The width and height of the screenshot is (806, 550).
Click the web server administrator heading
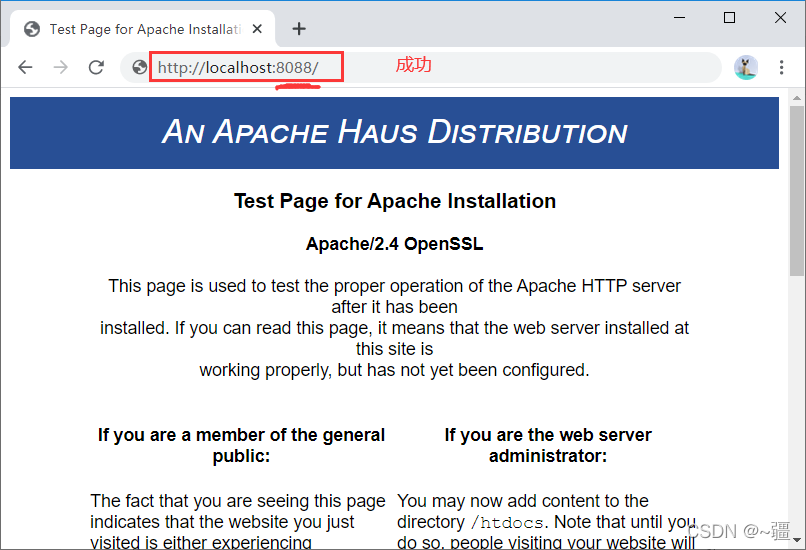coord(547,445)
